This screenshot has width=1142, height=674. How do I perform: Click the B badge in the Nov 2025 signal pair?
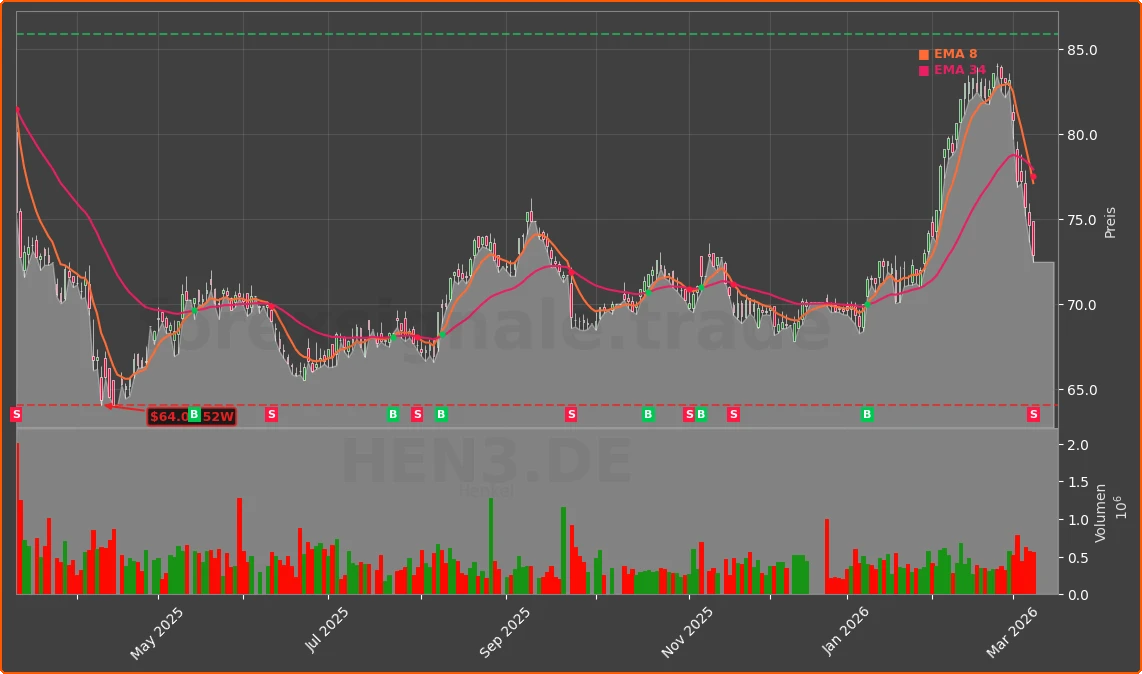click(701, 414)
